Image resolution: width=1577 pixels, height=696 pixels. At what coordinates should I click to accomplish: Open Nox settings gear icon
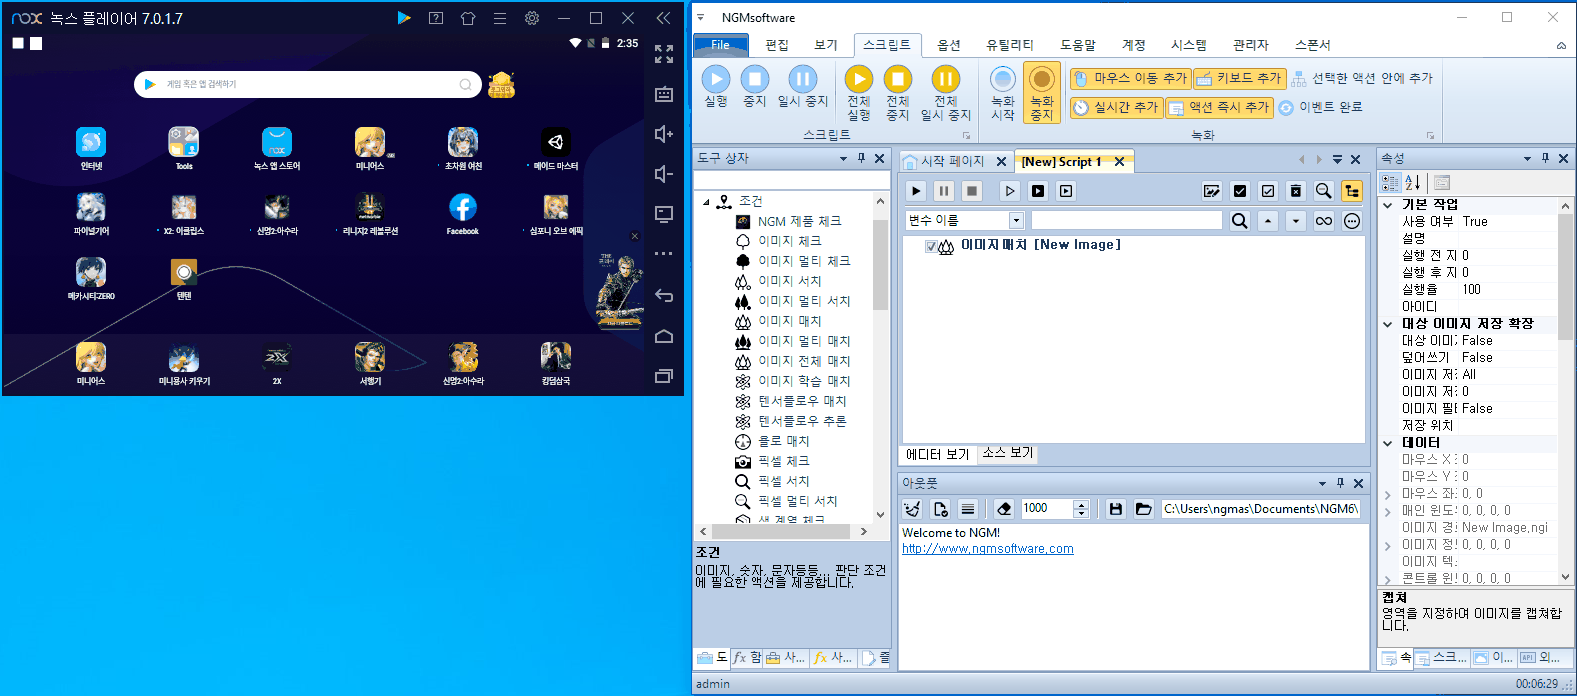[532, 18]
